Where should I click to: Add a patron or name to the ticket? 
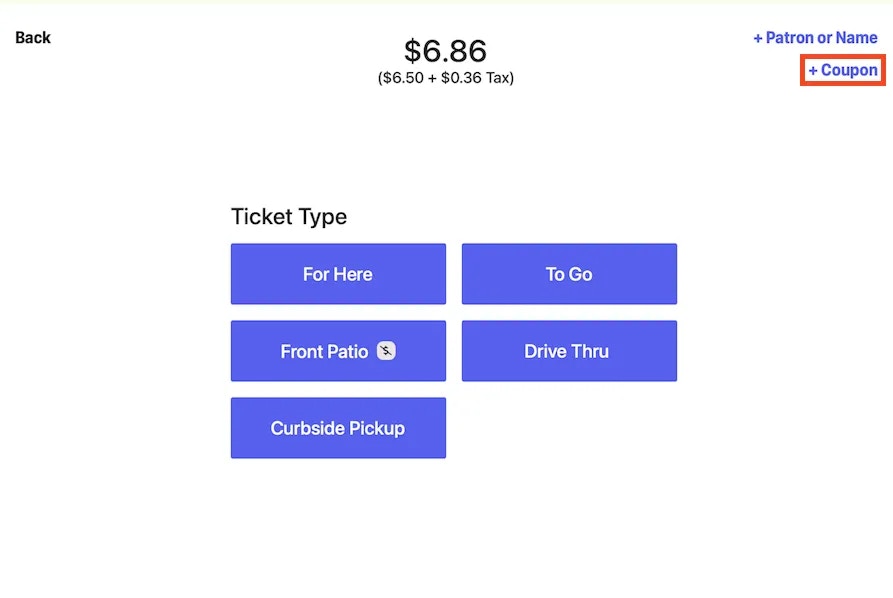click(815, 38)
